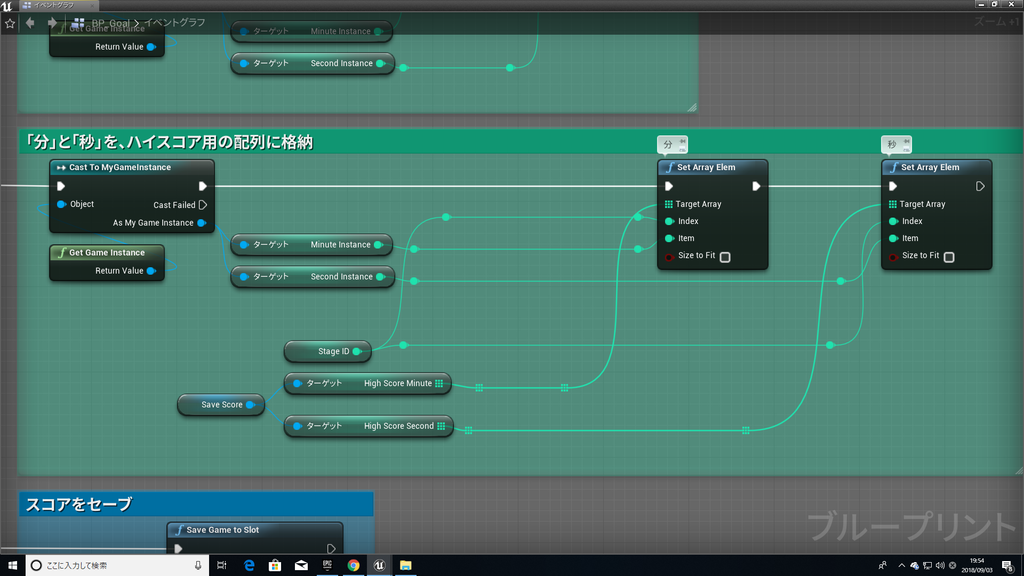This screenshot has height=576, width=1024.
Task: Open Google Chrome from taskbar
Action: [x=353, y=566]
